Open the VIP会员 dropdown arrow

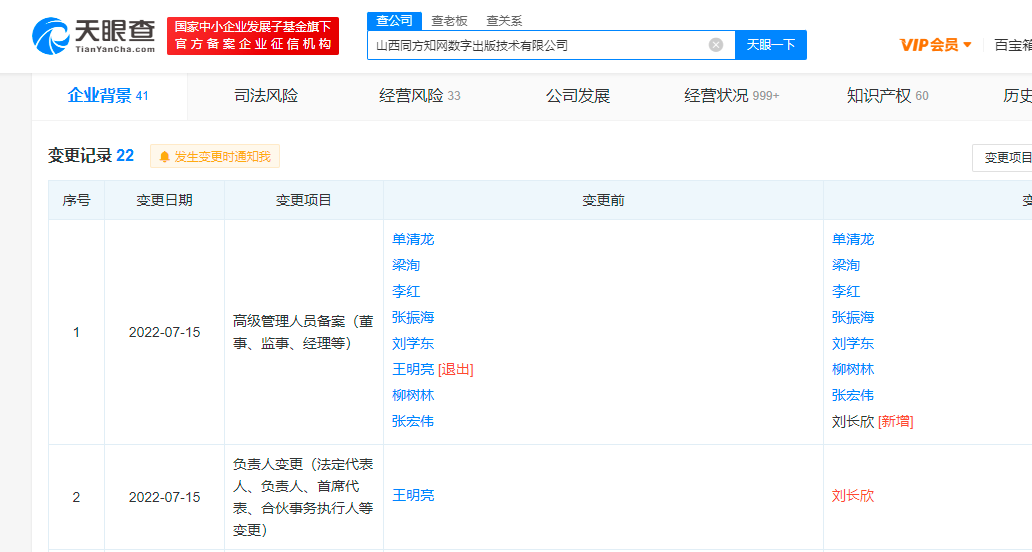(x=967, y=45)
